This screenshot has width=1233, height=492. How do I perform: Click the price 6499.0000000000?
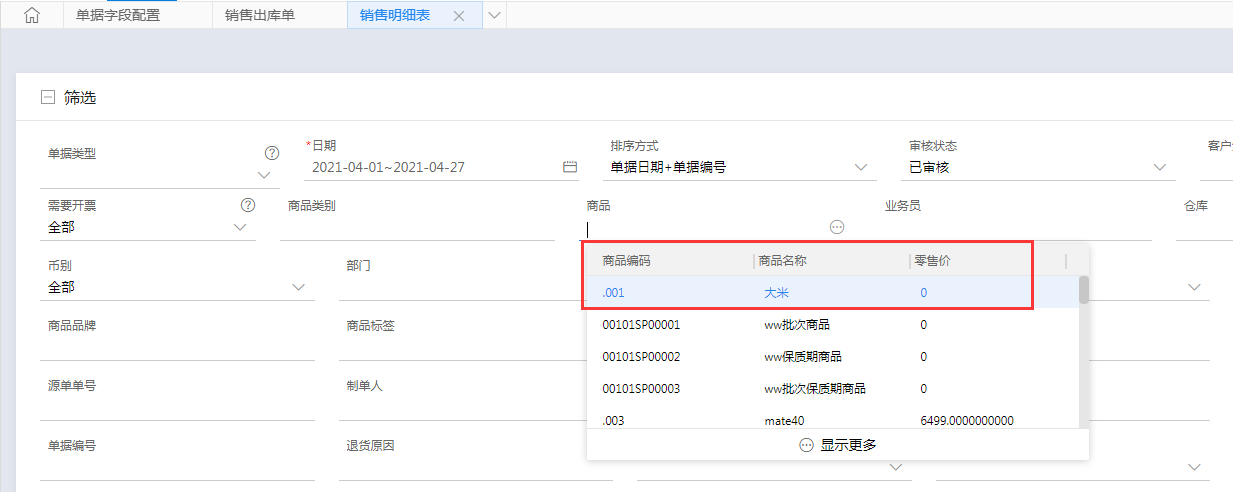coord(967,421)
